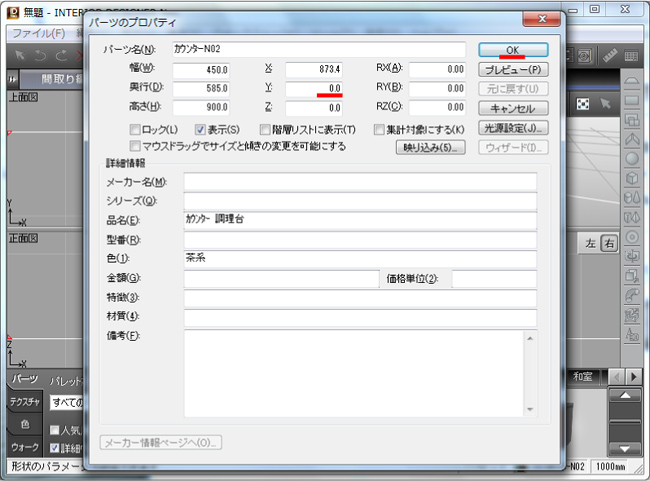Click the キャンセル button

pos(513,109)
